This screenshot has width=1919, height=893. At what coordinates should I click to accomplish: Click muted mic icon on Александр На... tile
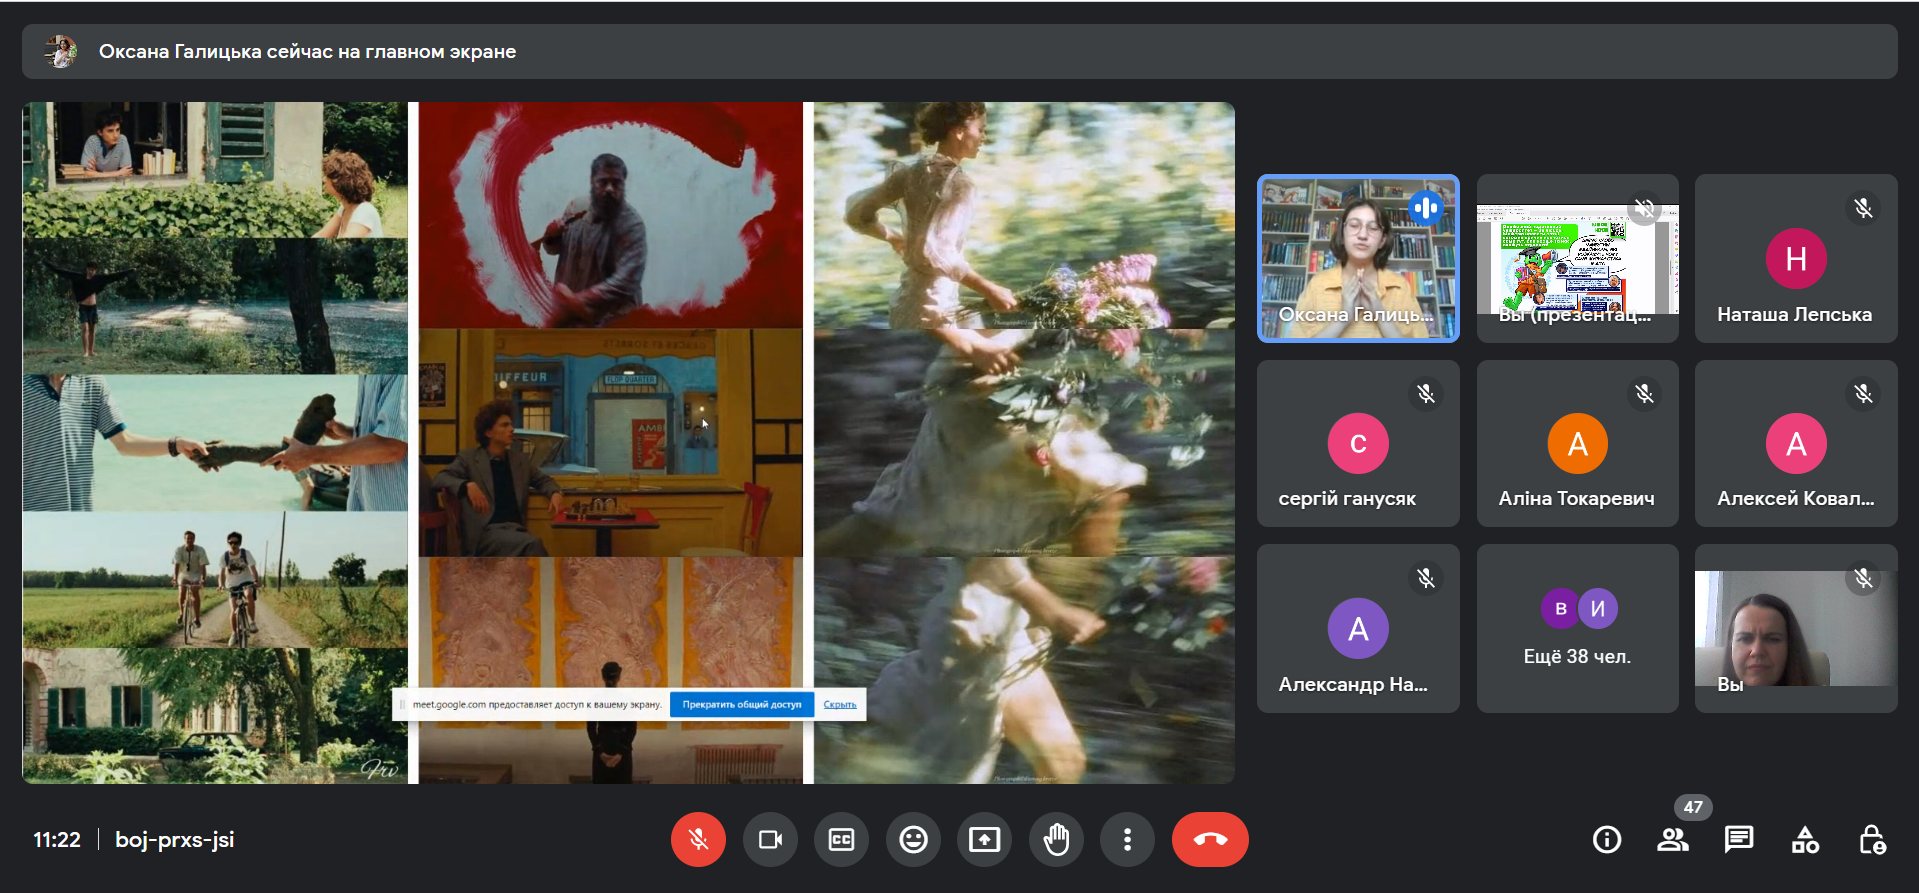[1426, 578]
